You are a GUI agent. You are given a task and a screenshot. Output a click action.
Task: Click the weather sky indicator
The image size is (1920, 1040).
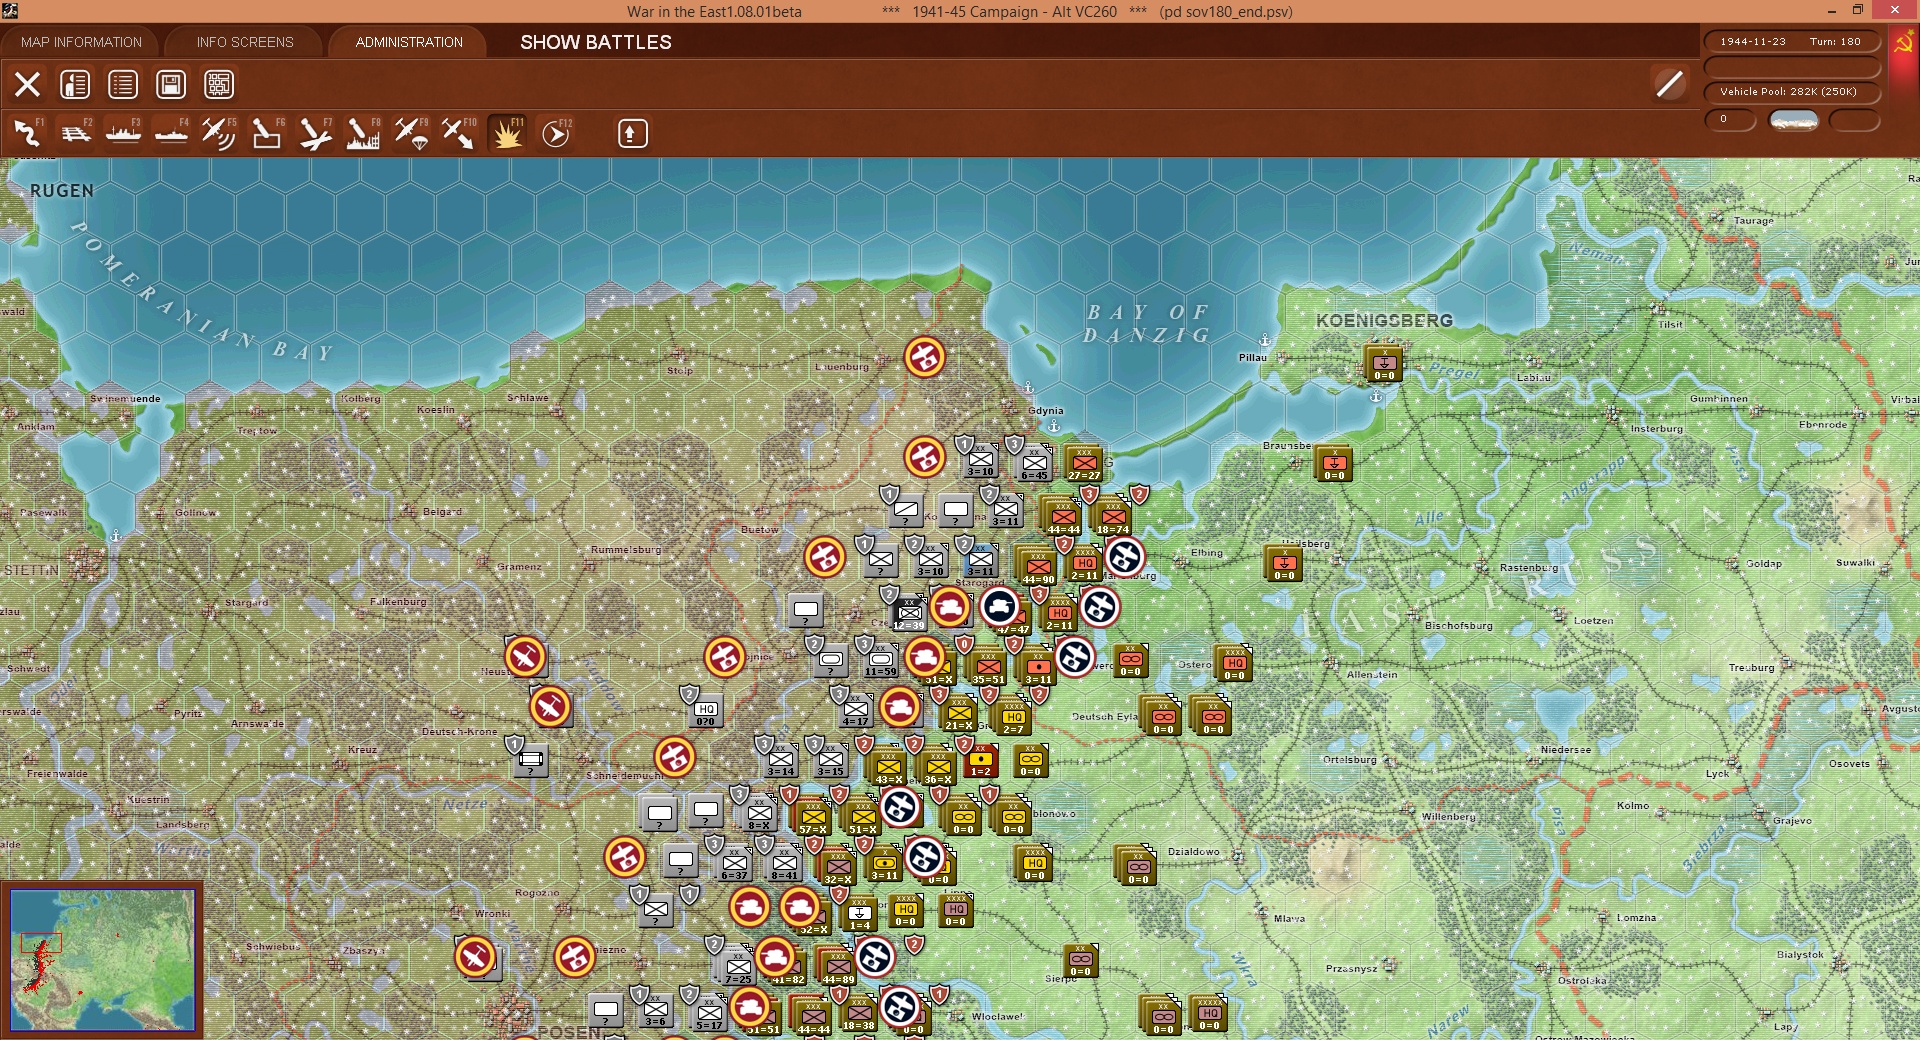coord(1794,120)
